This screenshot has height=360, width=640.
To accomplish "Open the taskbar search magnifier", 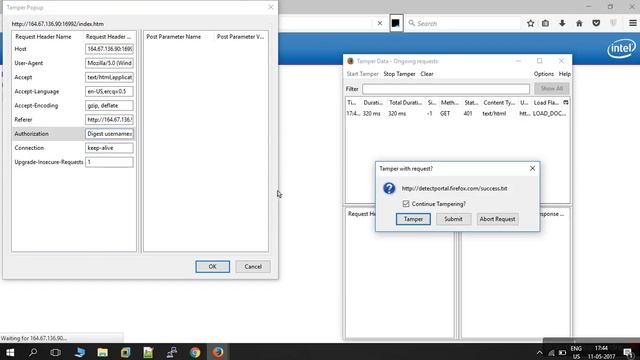I will click(x=33, y=352).
